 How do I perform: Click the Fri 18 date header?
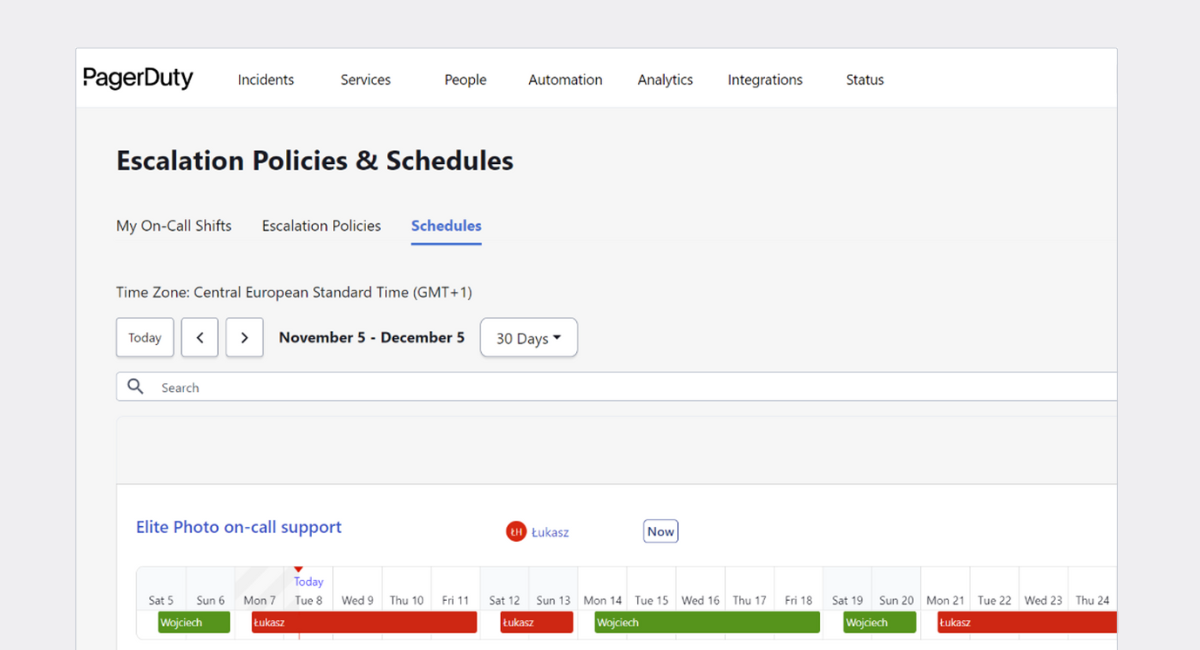tap(798, 601)
